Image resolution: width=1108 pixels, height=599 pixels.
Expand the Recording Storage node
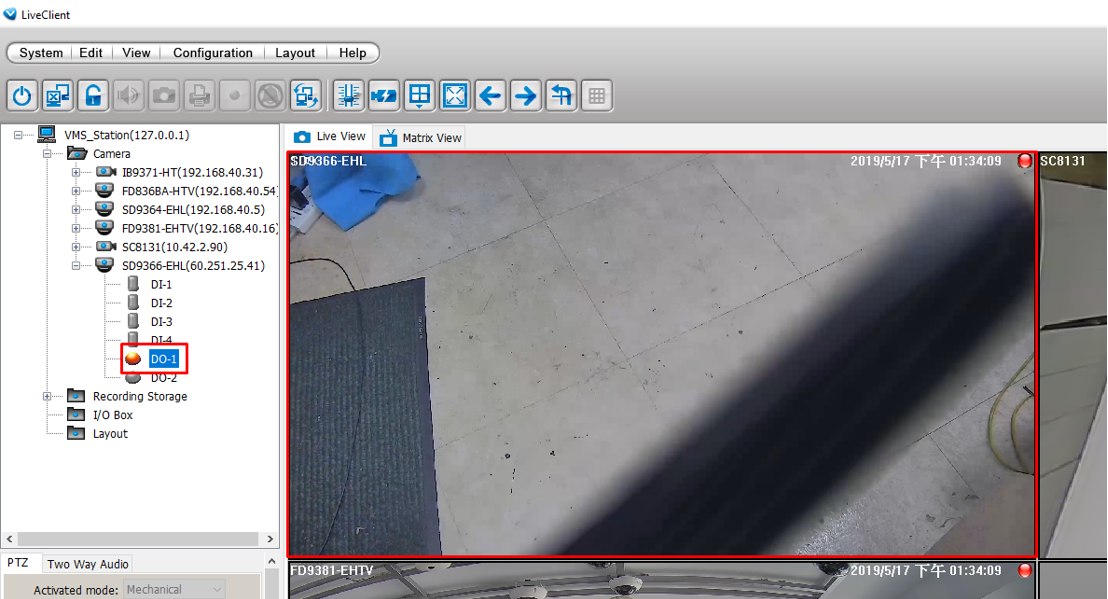coord(47,397)
